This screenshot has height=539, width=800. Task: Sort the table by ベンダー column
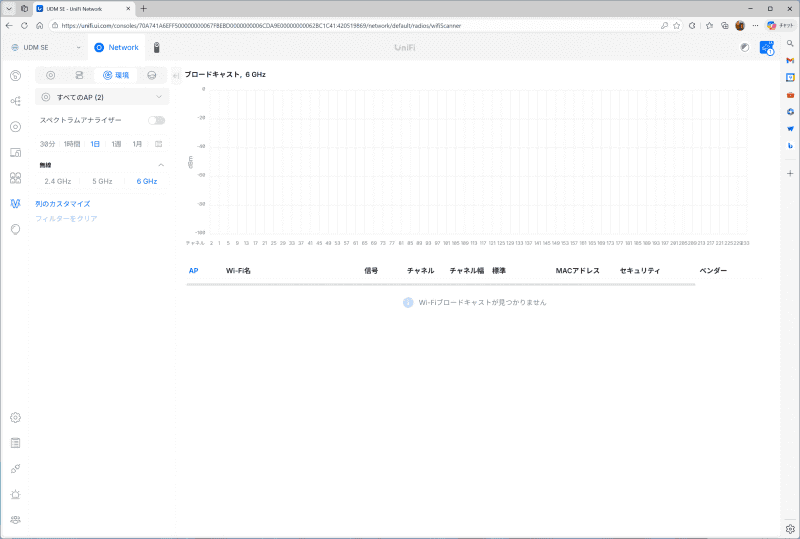tap(713, 271)
